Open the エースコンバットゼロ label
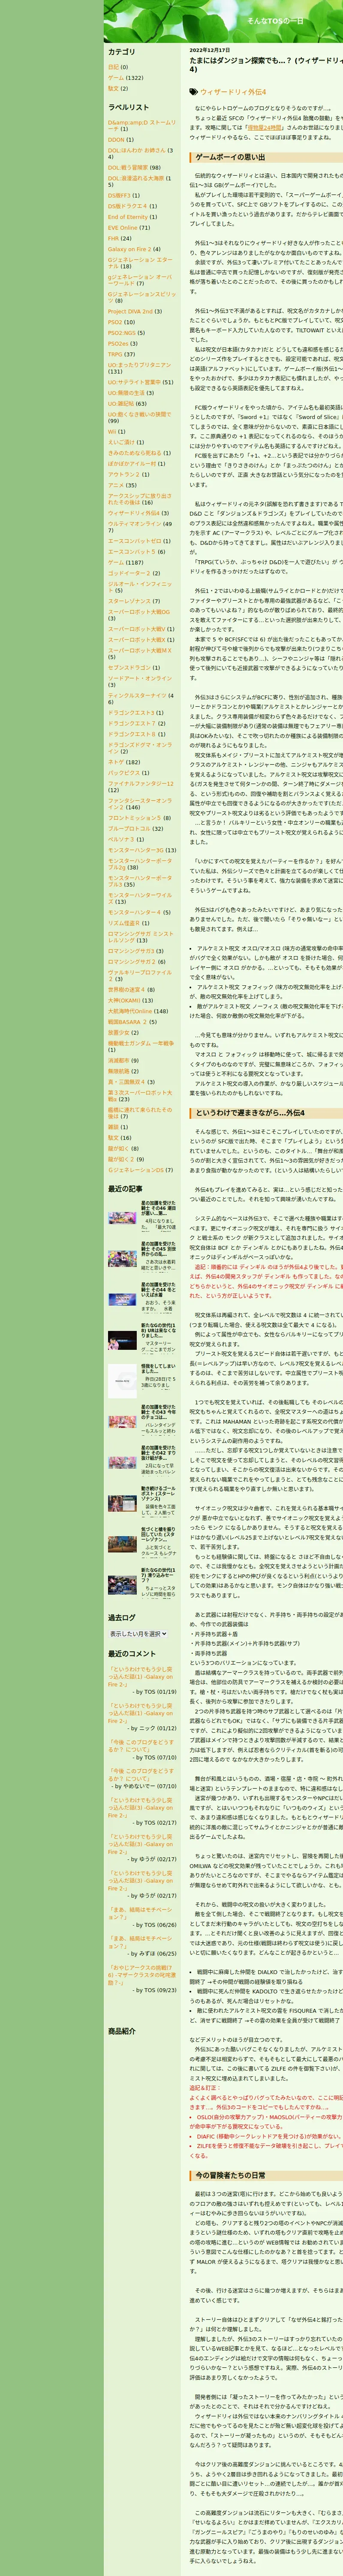Viewport: 343px width, 2576px height. tap(134, 541)
